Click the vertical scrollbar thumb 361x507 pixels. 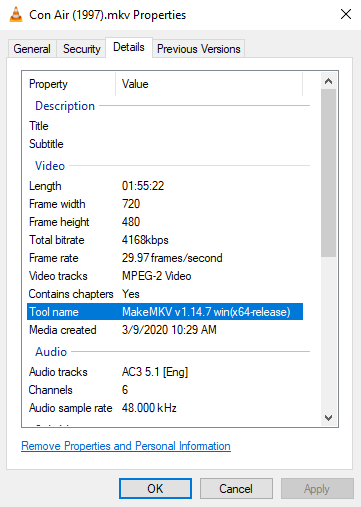click(x=329, y=173)
